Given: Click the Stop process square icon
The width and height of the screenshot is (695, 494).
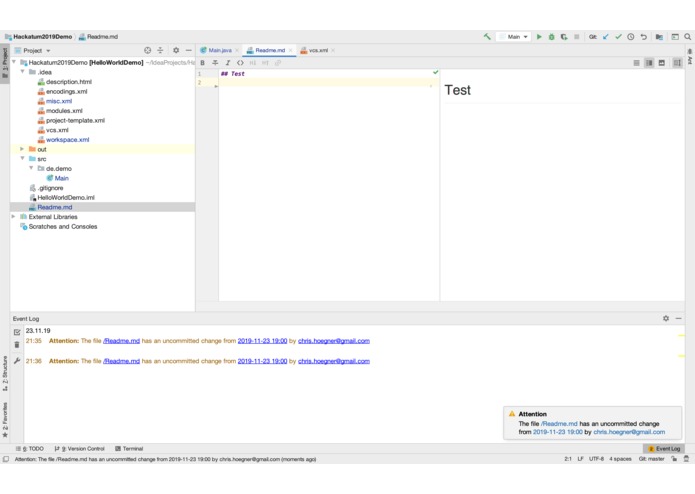Looking at the screenshot, I should pyautogui.click(x=577, y=37).
